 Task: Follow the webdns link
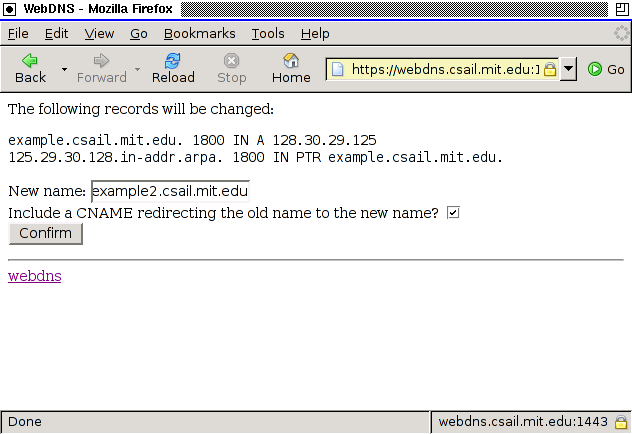click(x=35, y=276)
